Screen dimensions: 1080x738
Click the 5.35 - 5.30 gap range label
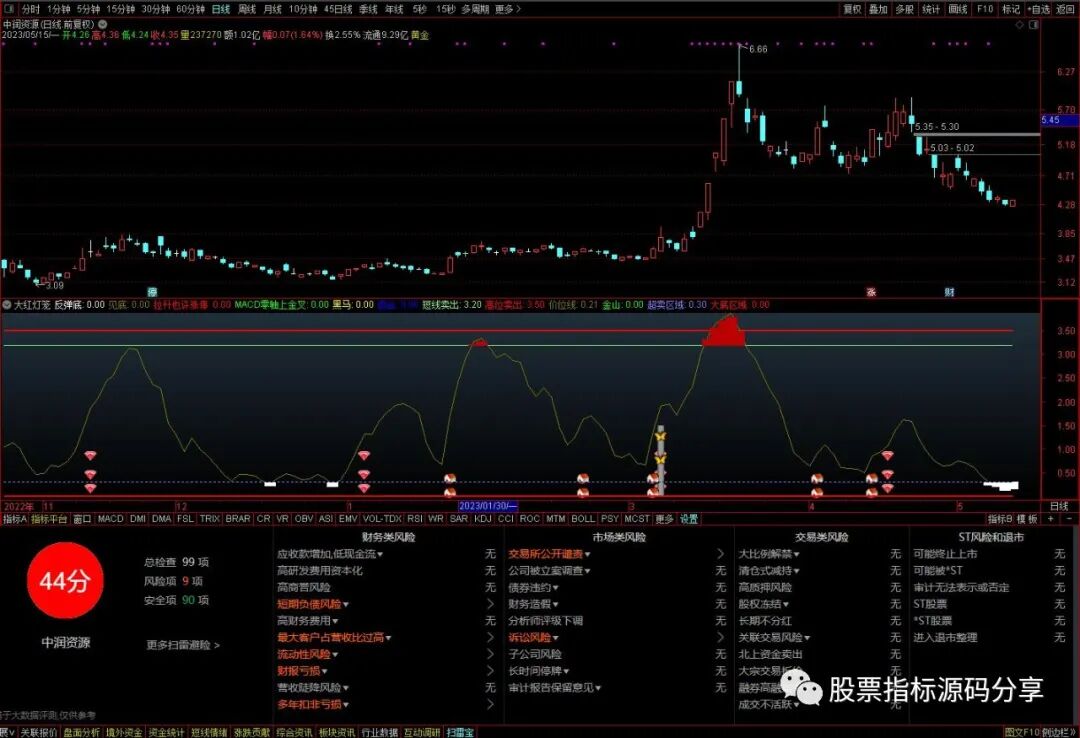pos(937,127)
